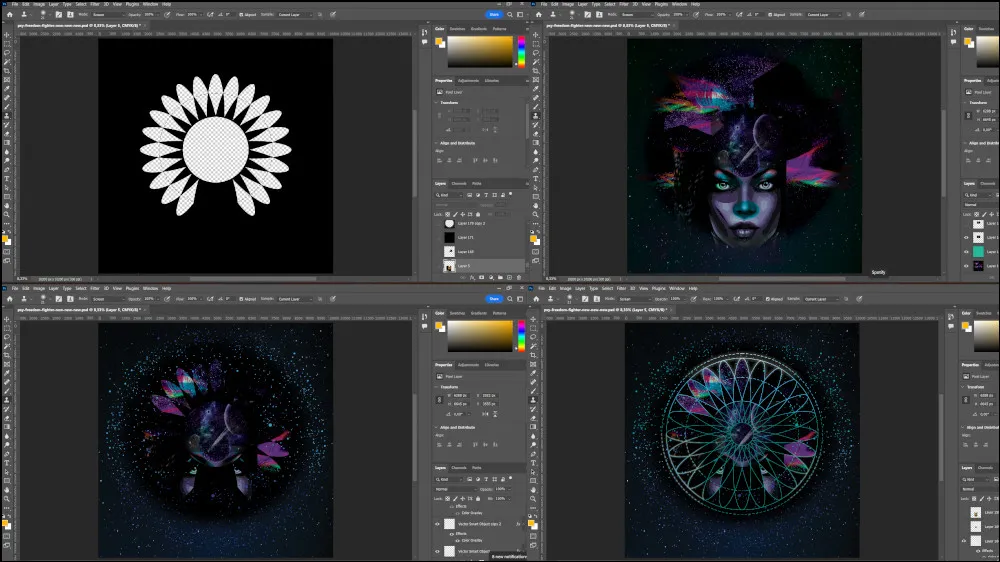Open the Kind filter dropdown, top-left Layers panel
The image size is (1000, 562).
pyautogui.click(x=449, y=195)
